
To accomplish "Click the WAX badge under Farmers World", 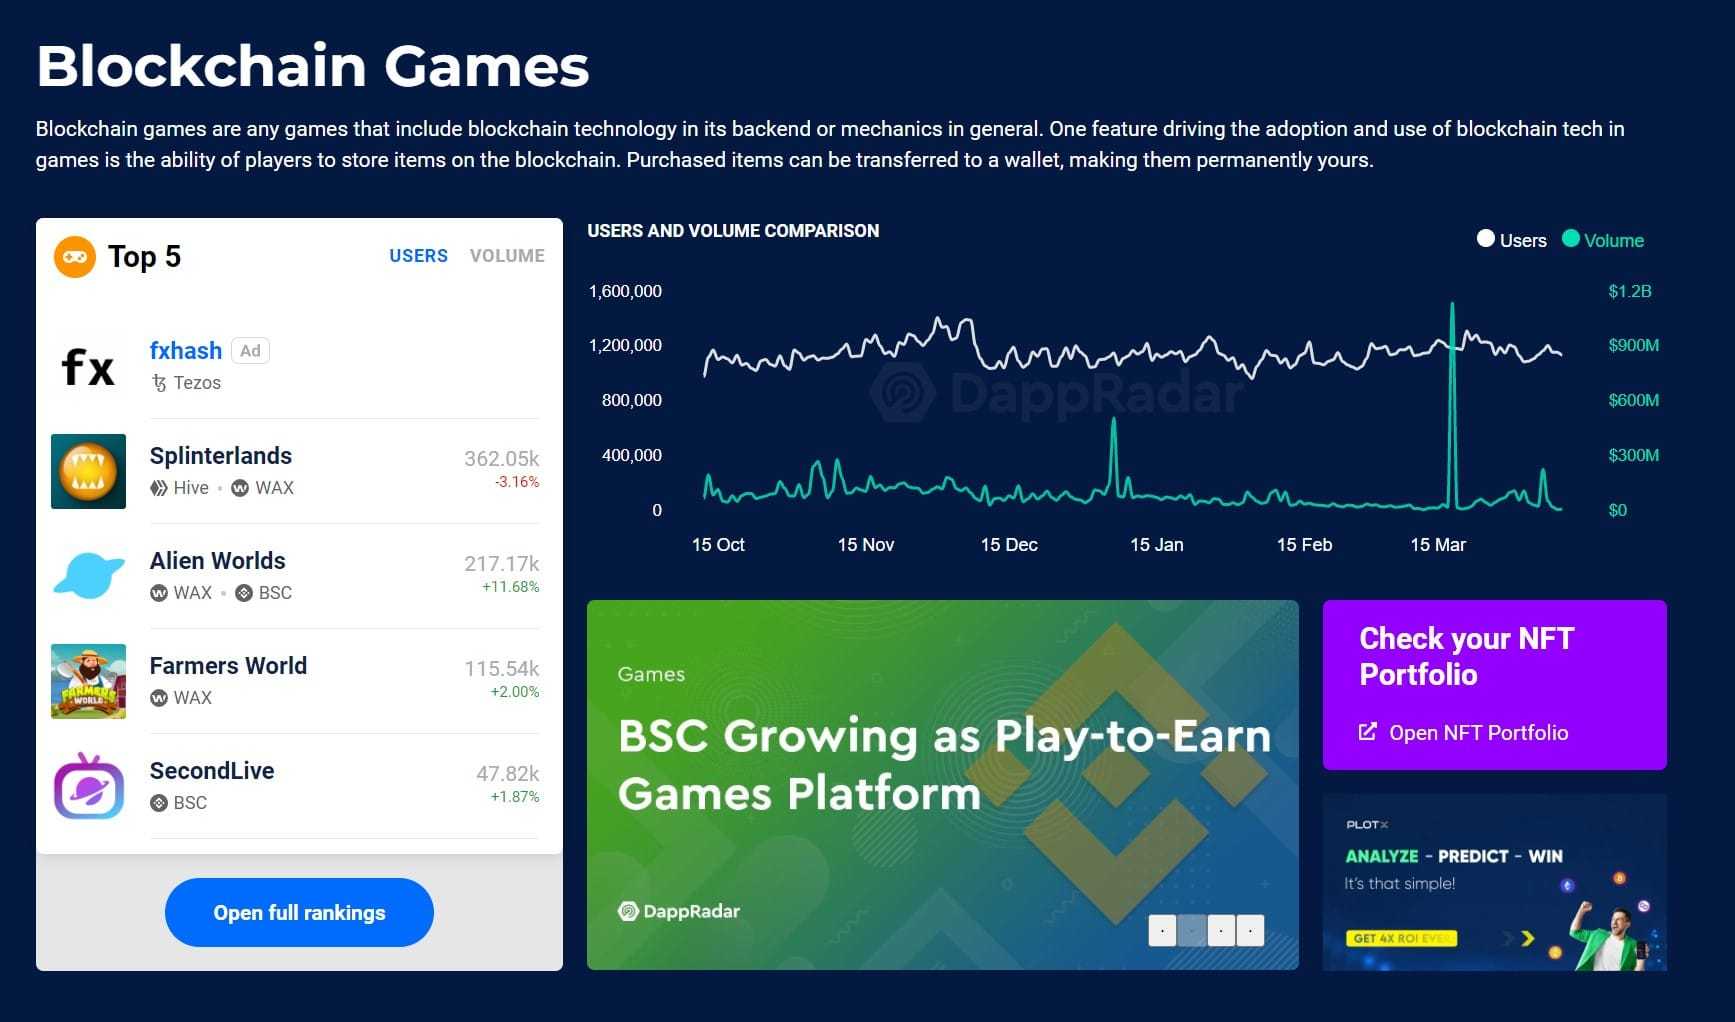I will [x=158, y=698].
